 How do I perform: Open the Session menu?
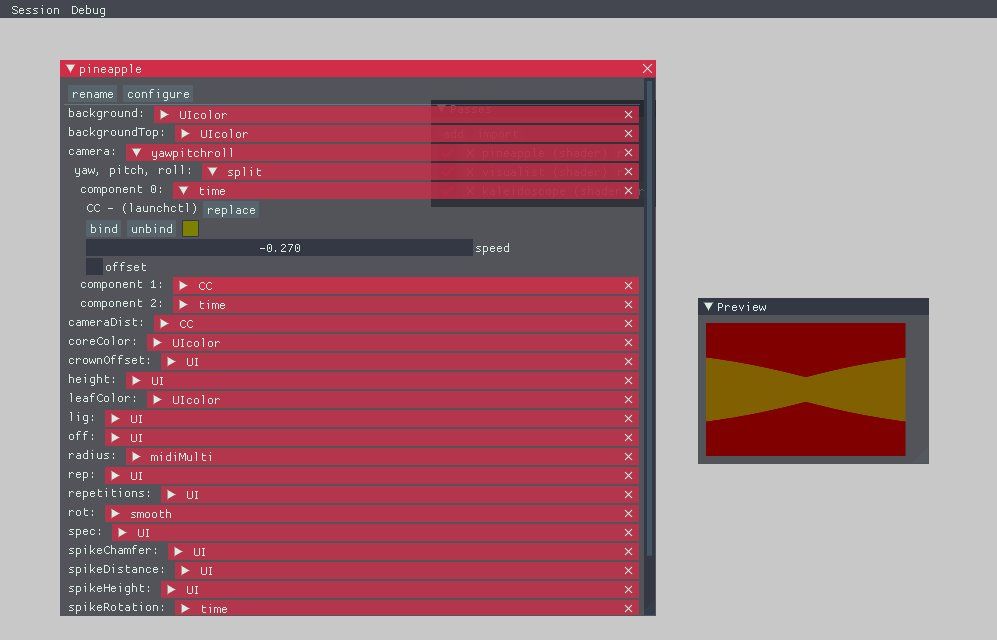coord(35,10)
